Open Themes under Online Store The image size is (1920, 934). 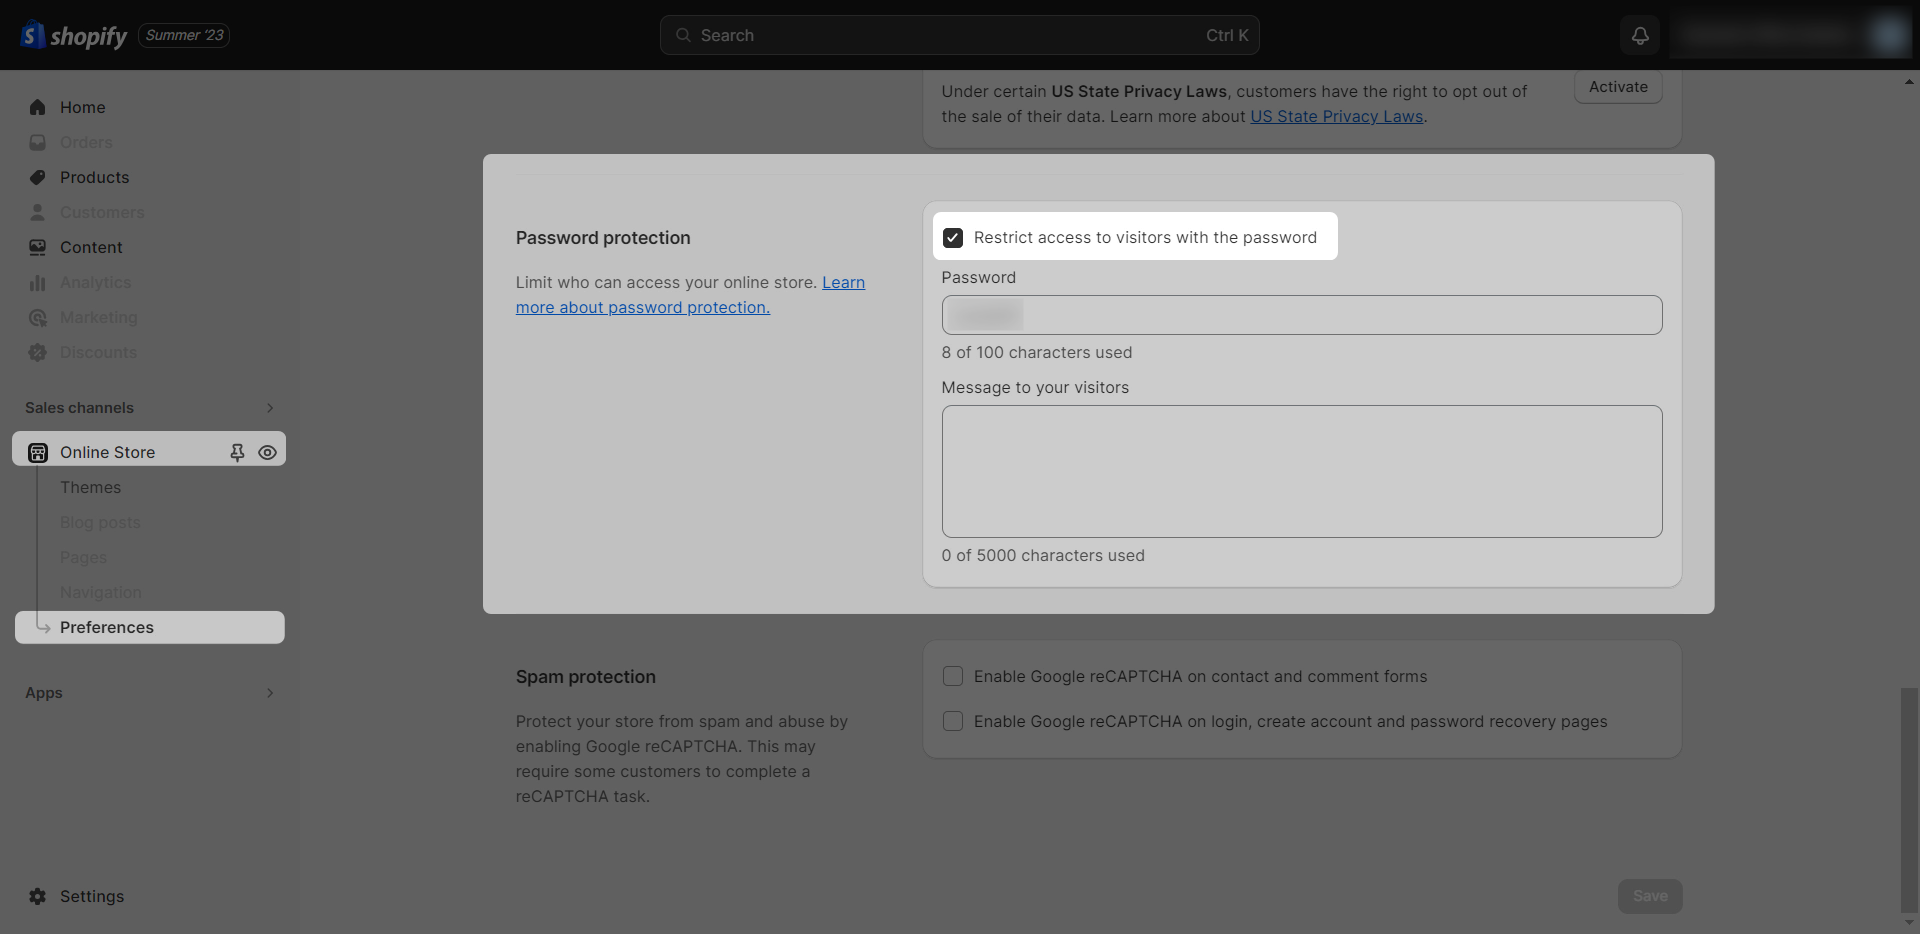tap(90, 487)
